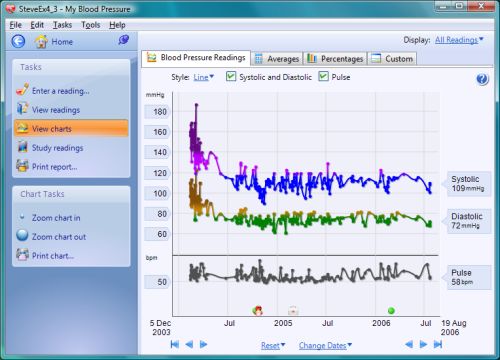Viewport: 500px width, 360px height.
Task: Switch to the Averages tab
Action: coord(277,59)
